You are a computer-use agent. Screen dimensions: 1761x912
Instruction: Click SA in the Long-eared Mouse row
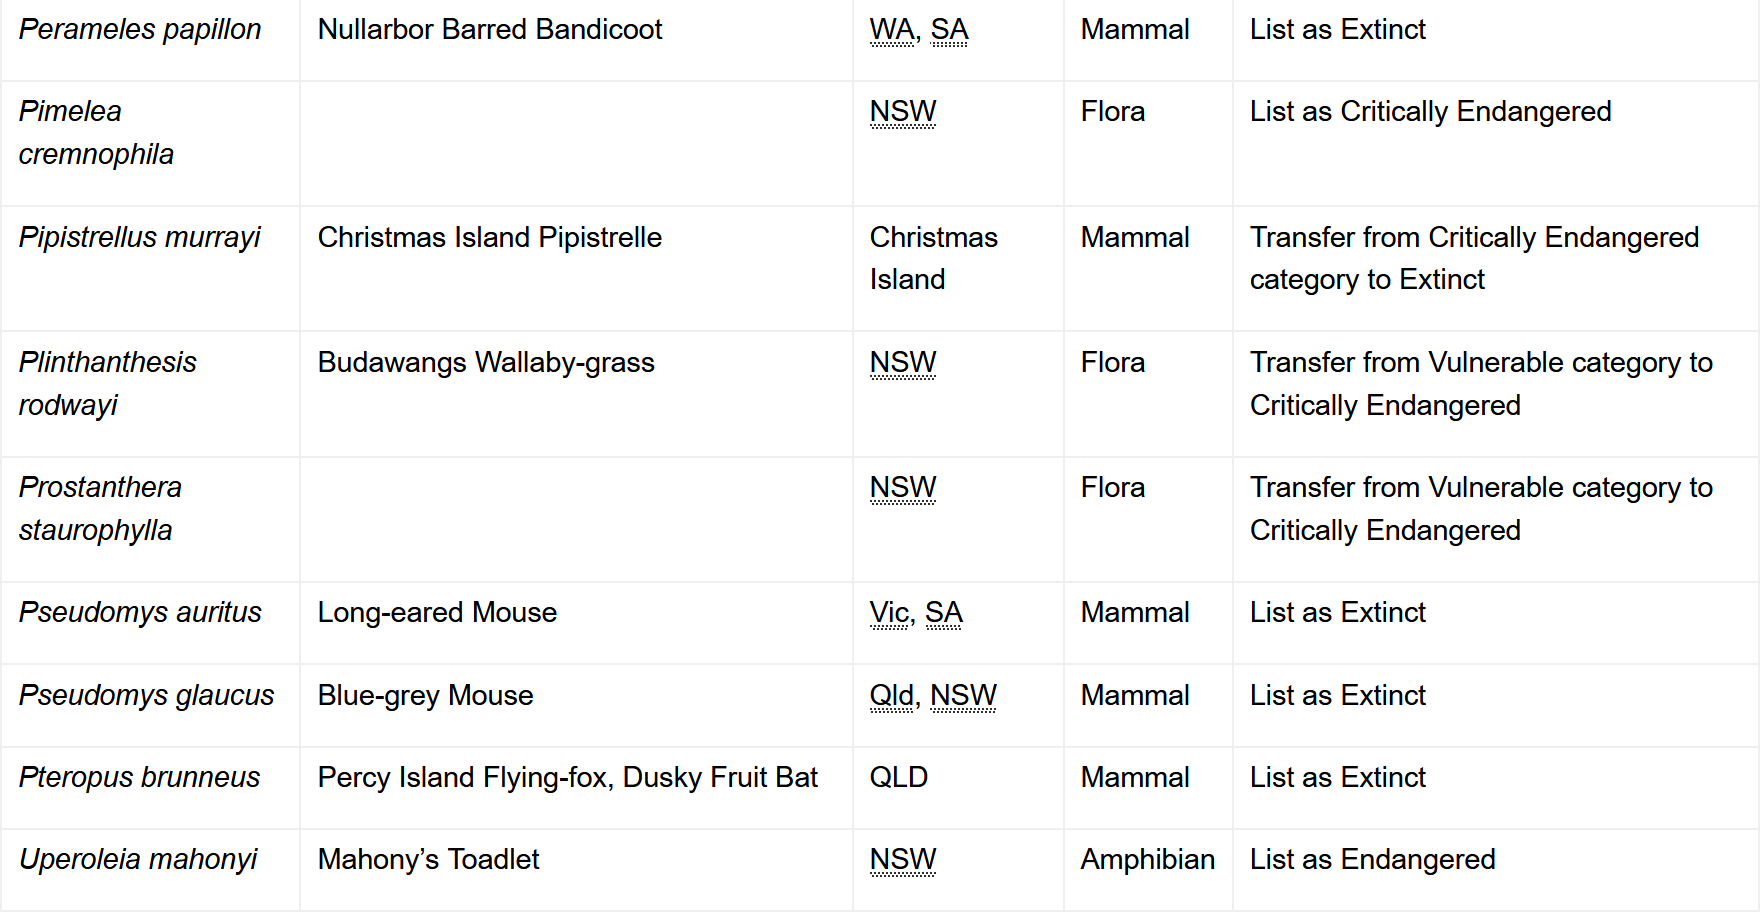coord(943,613)
